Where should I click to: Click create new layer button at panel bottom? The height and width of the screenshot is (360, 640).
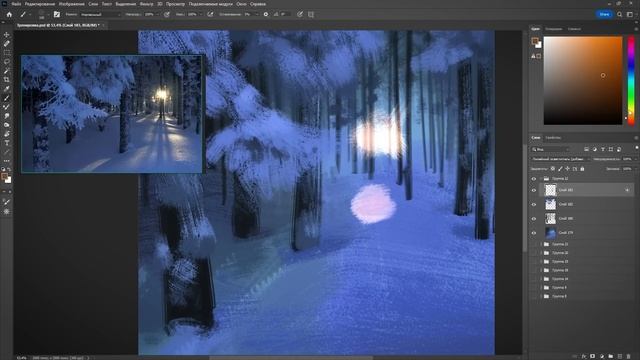pos(620,356)
